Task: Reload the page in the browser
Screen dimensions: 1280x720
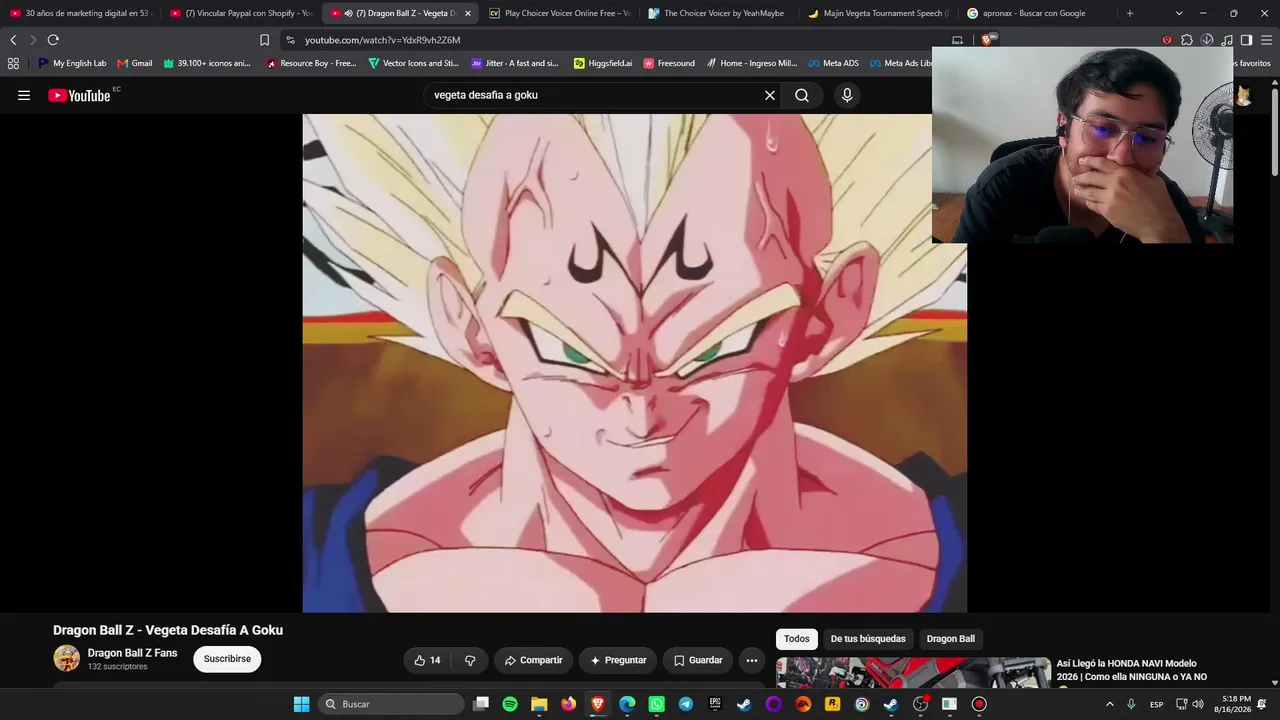Action: click(53, 40)
